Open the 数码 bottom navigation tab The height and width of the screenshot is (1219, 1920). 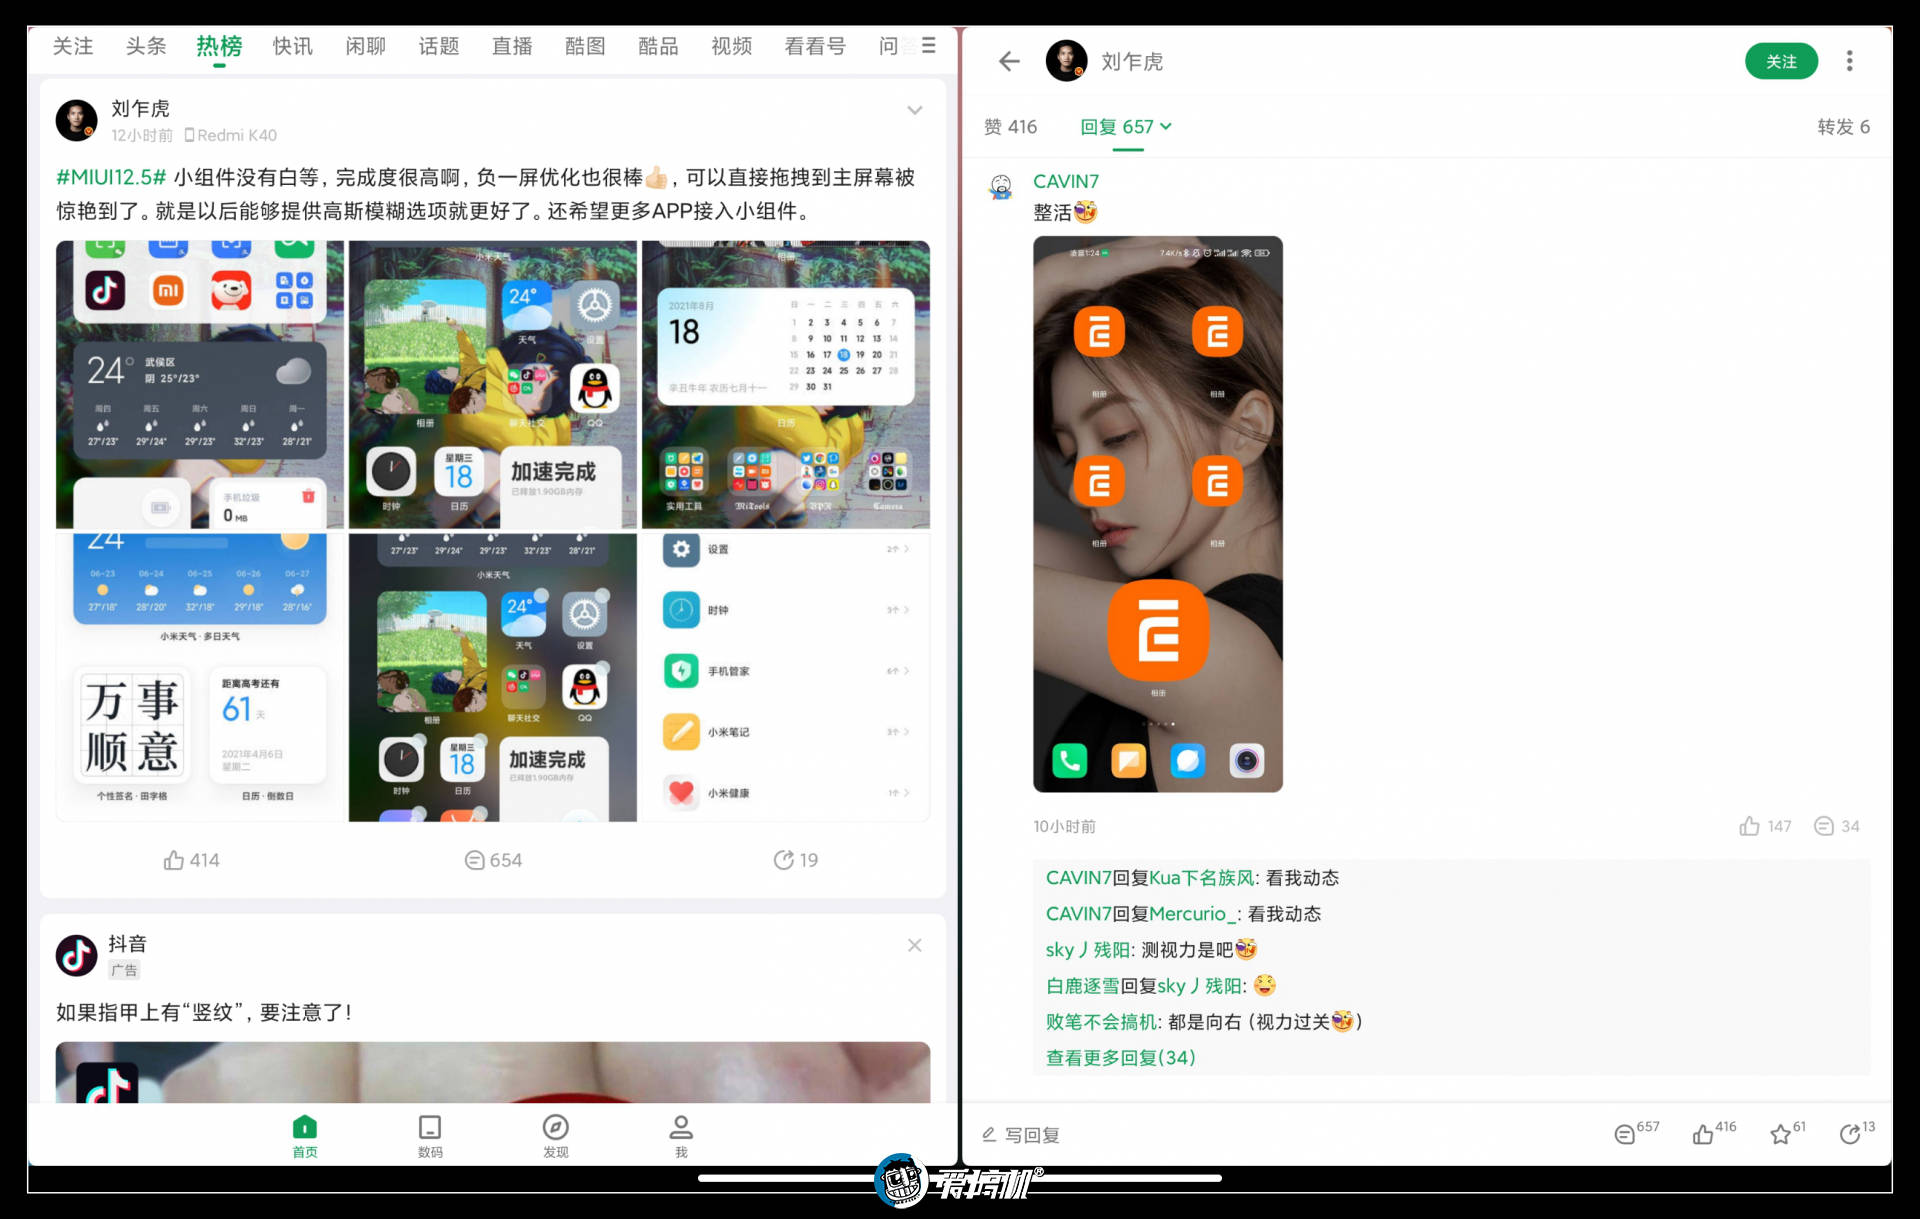click(x=430, y=1136)
